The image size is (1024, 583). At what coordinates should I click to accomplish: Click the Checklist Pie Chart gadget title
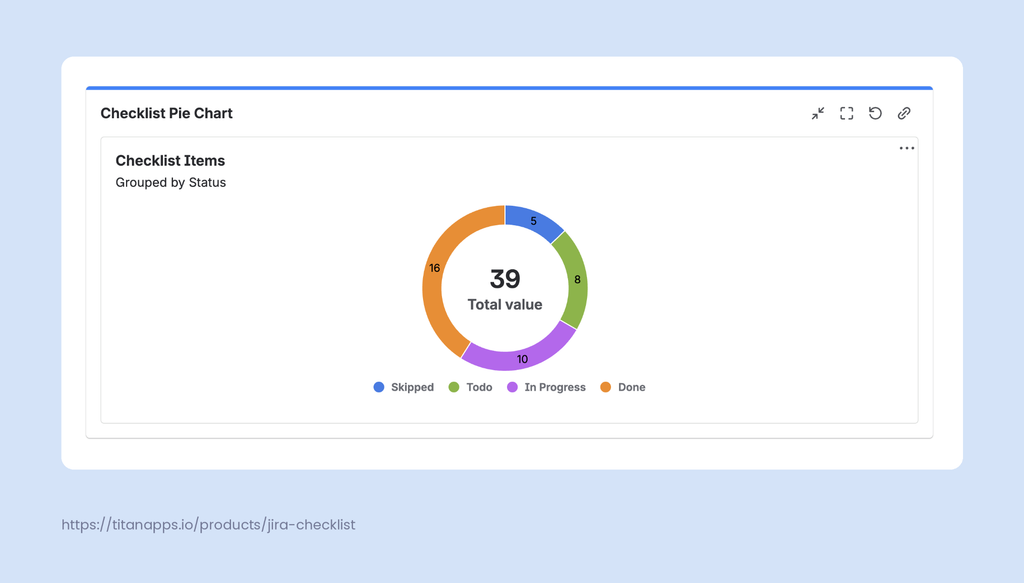167,114
